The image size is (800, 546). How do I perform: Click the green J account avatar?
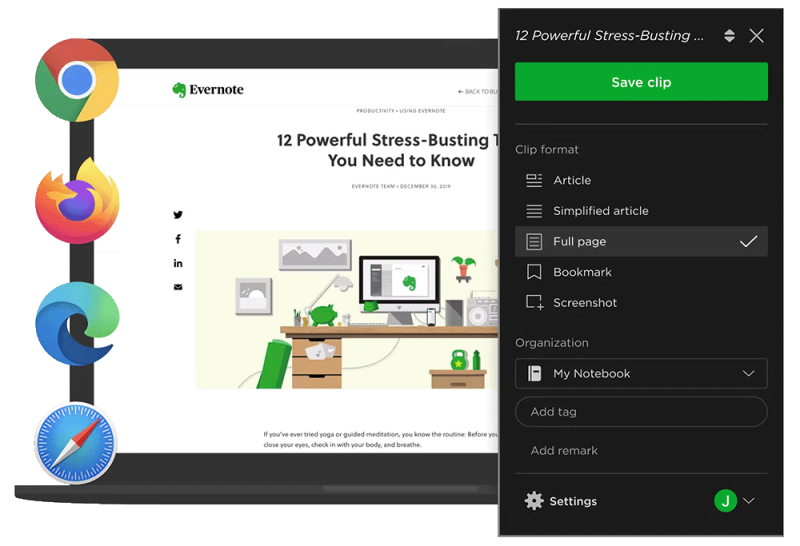(x=725, y=501)
